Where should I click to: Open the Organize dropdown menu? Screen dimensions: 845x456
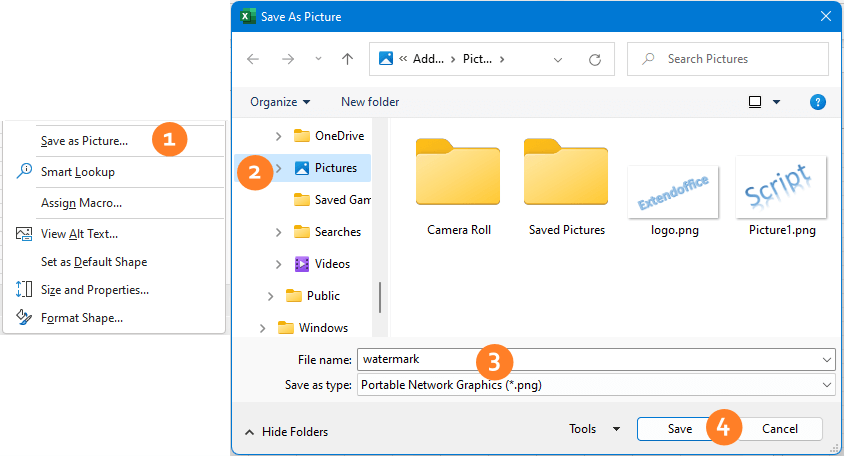[280, 102]
